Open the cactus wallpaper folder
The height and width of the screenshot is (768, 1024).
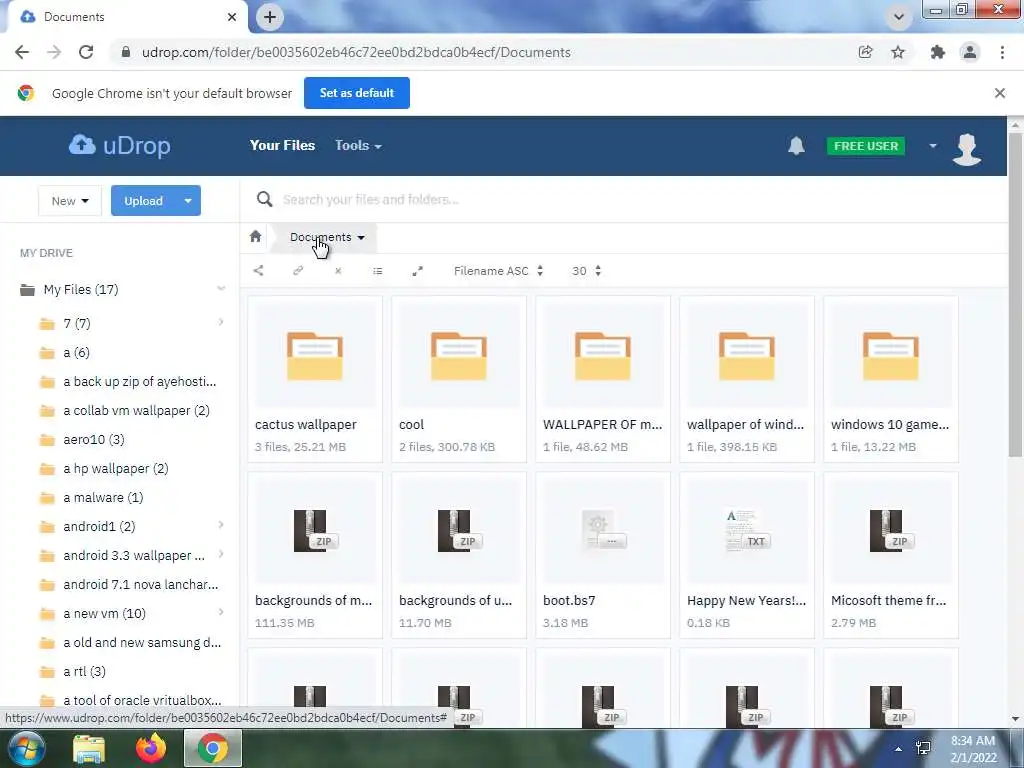tap(315, 379)
